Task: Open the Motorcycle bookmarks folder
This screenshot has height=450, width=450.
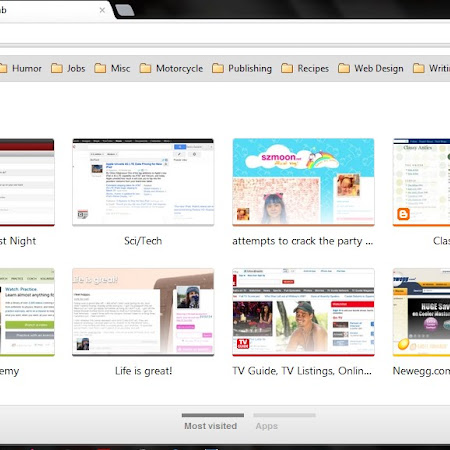Action: [x=171, y=68]
